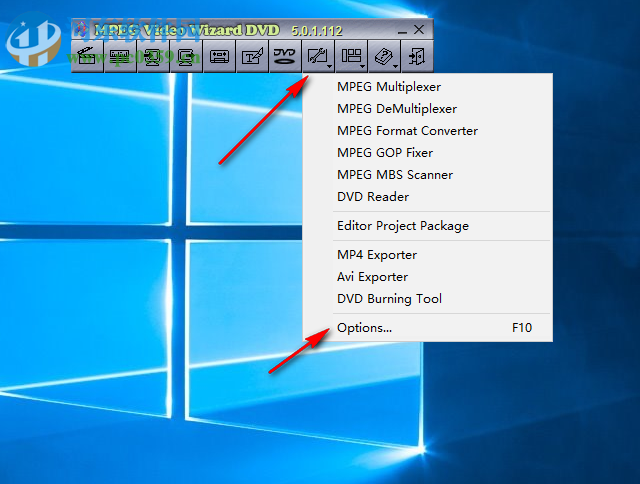Choose MPEG DeMultiplexer menu entry
Screen dimensions: 640x484
point(427,109)
